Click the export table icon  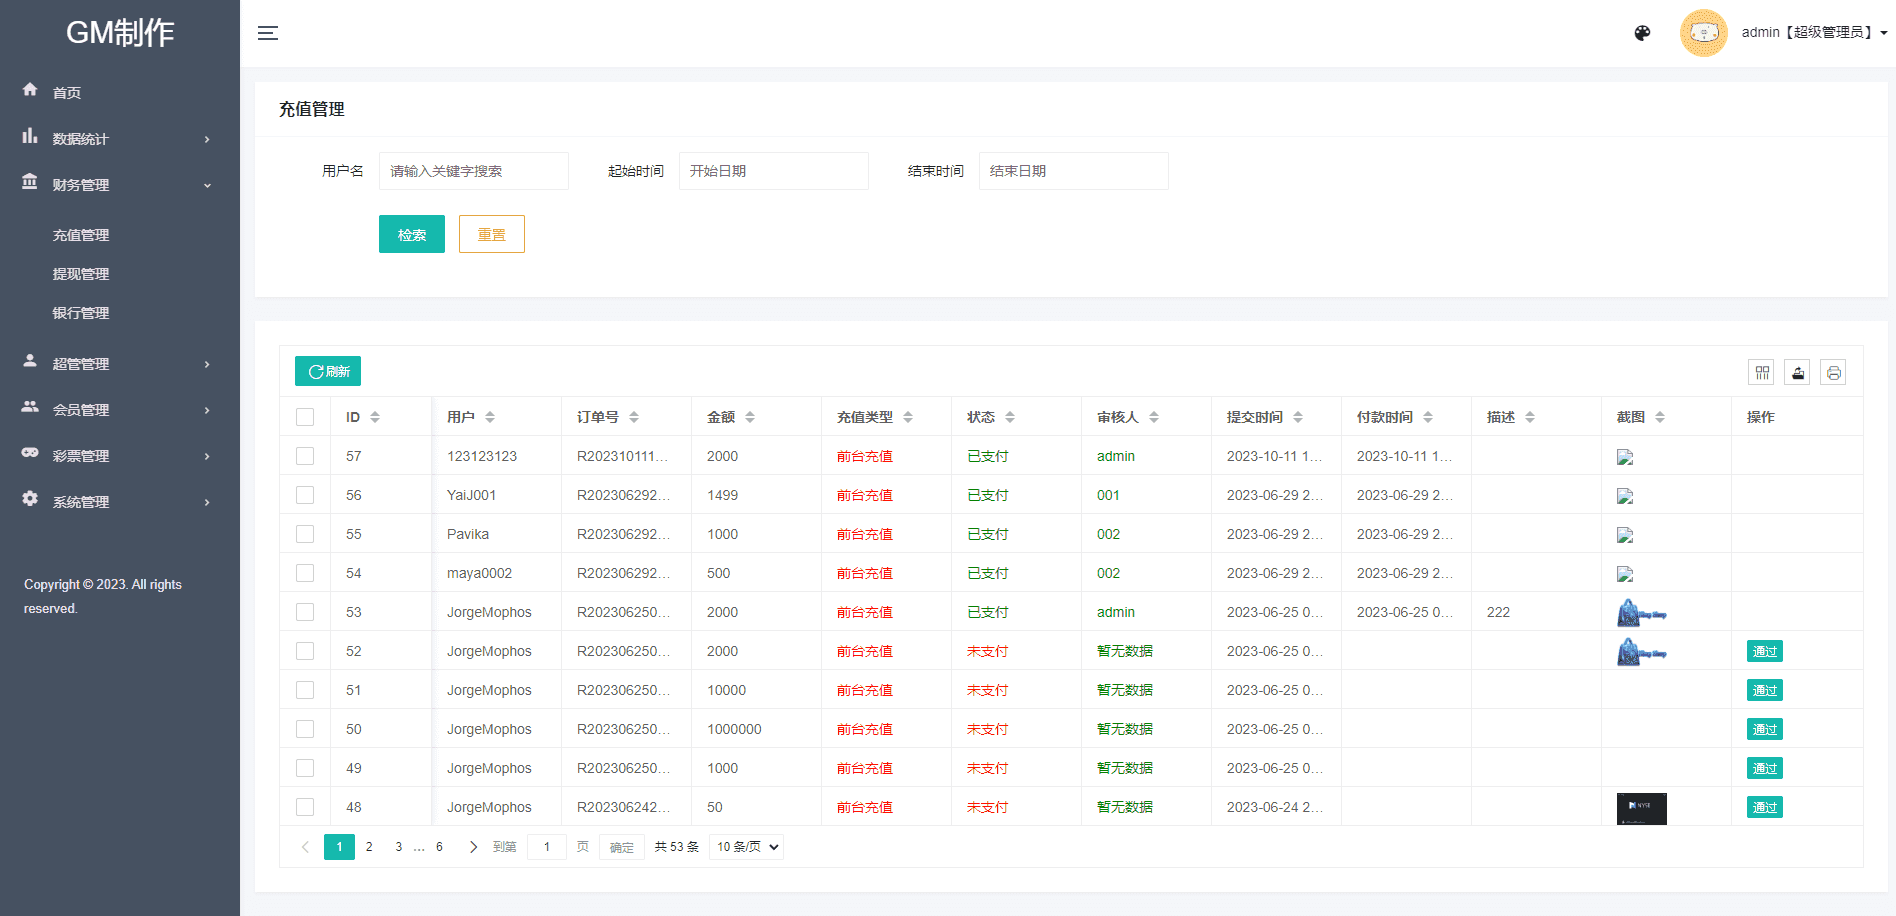tap(1798, 373)
